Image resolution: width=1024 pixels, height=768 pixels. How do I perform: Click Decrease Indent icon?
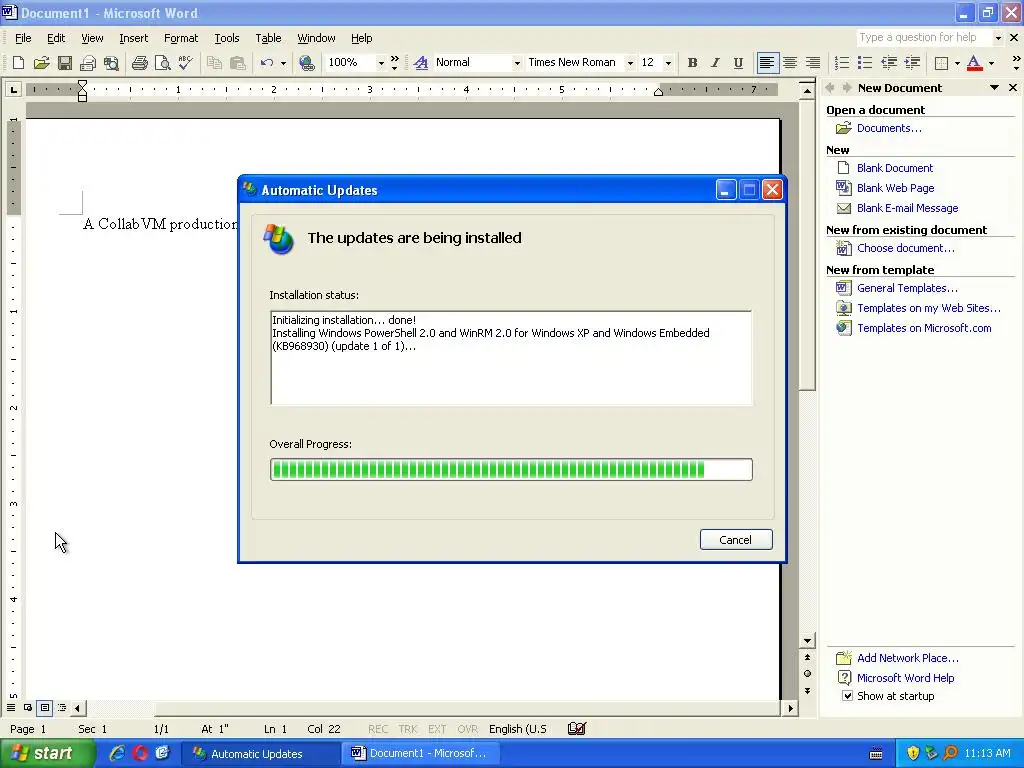click(888, 63)
